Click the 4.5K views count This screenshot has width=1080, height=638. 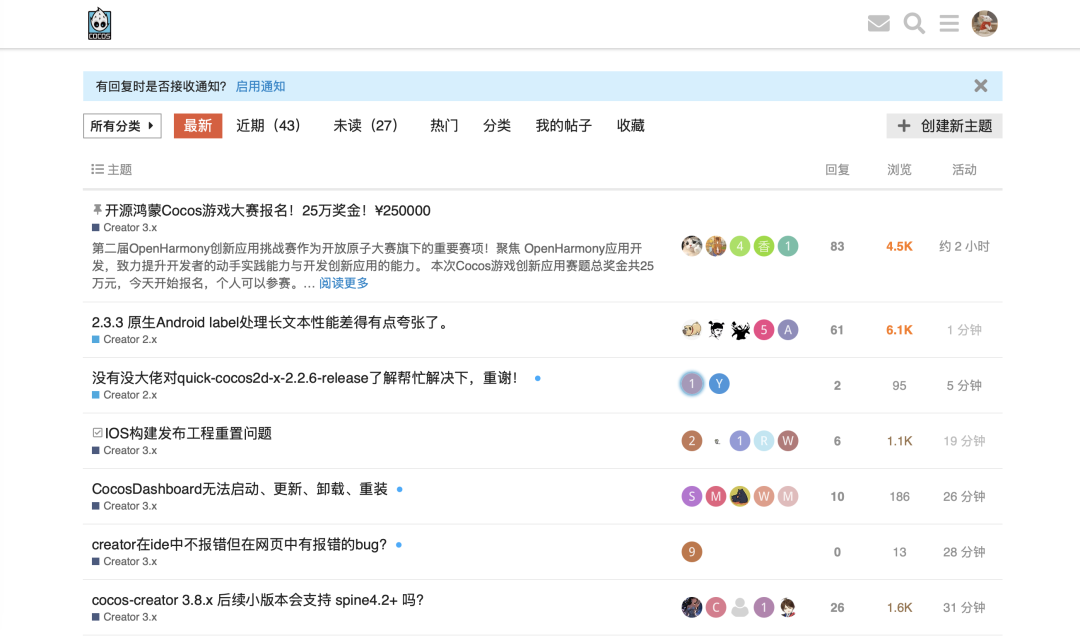[x=899, y=247]
